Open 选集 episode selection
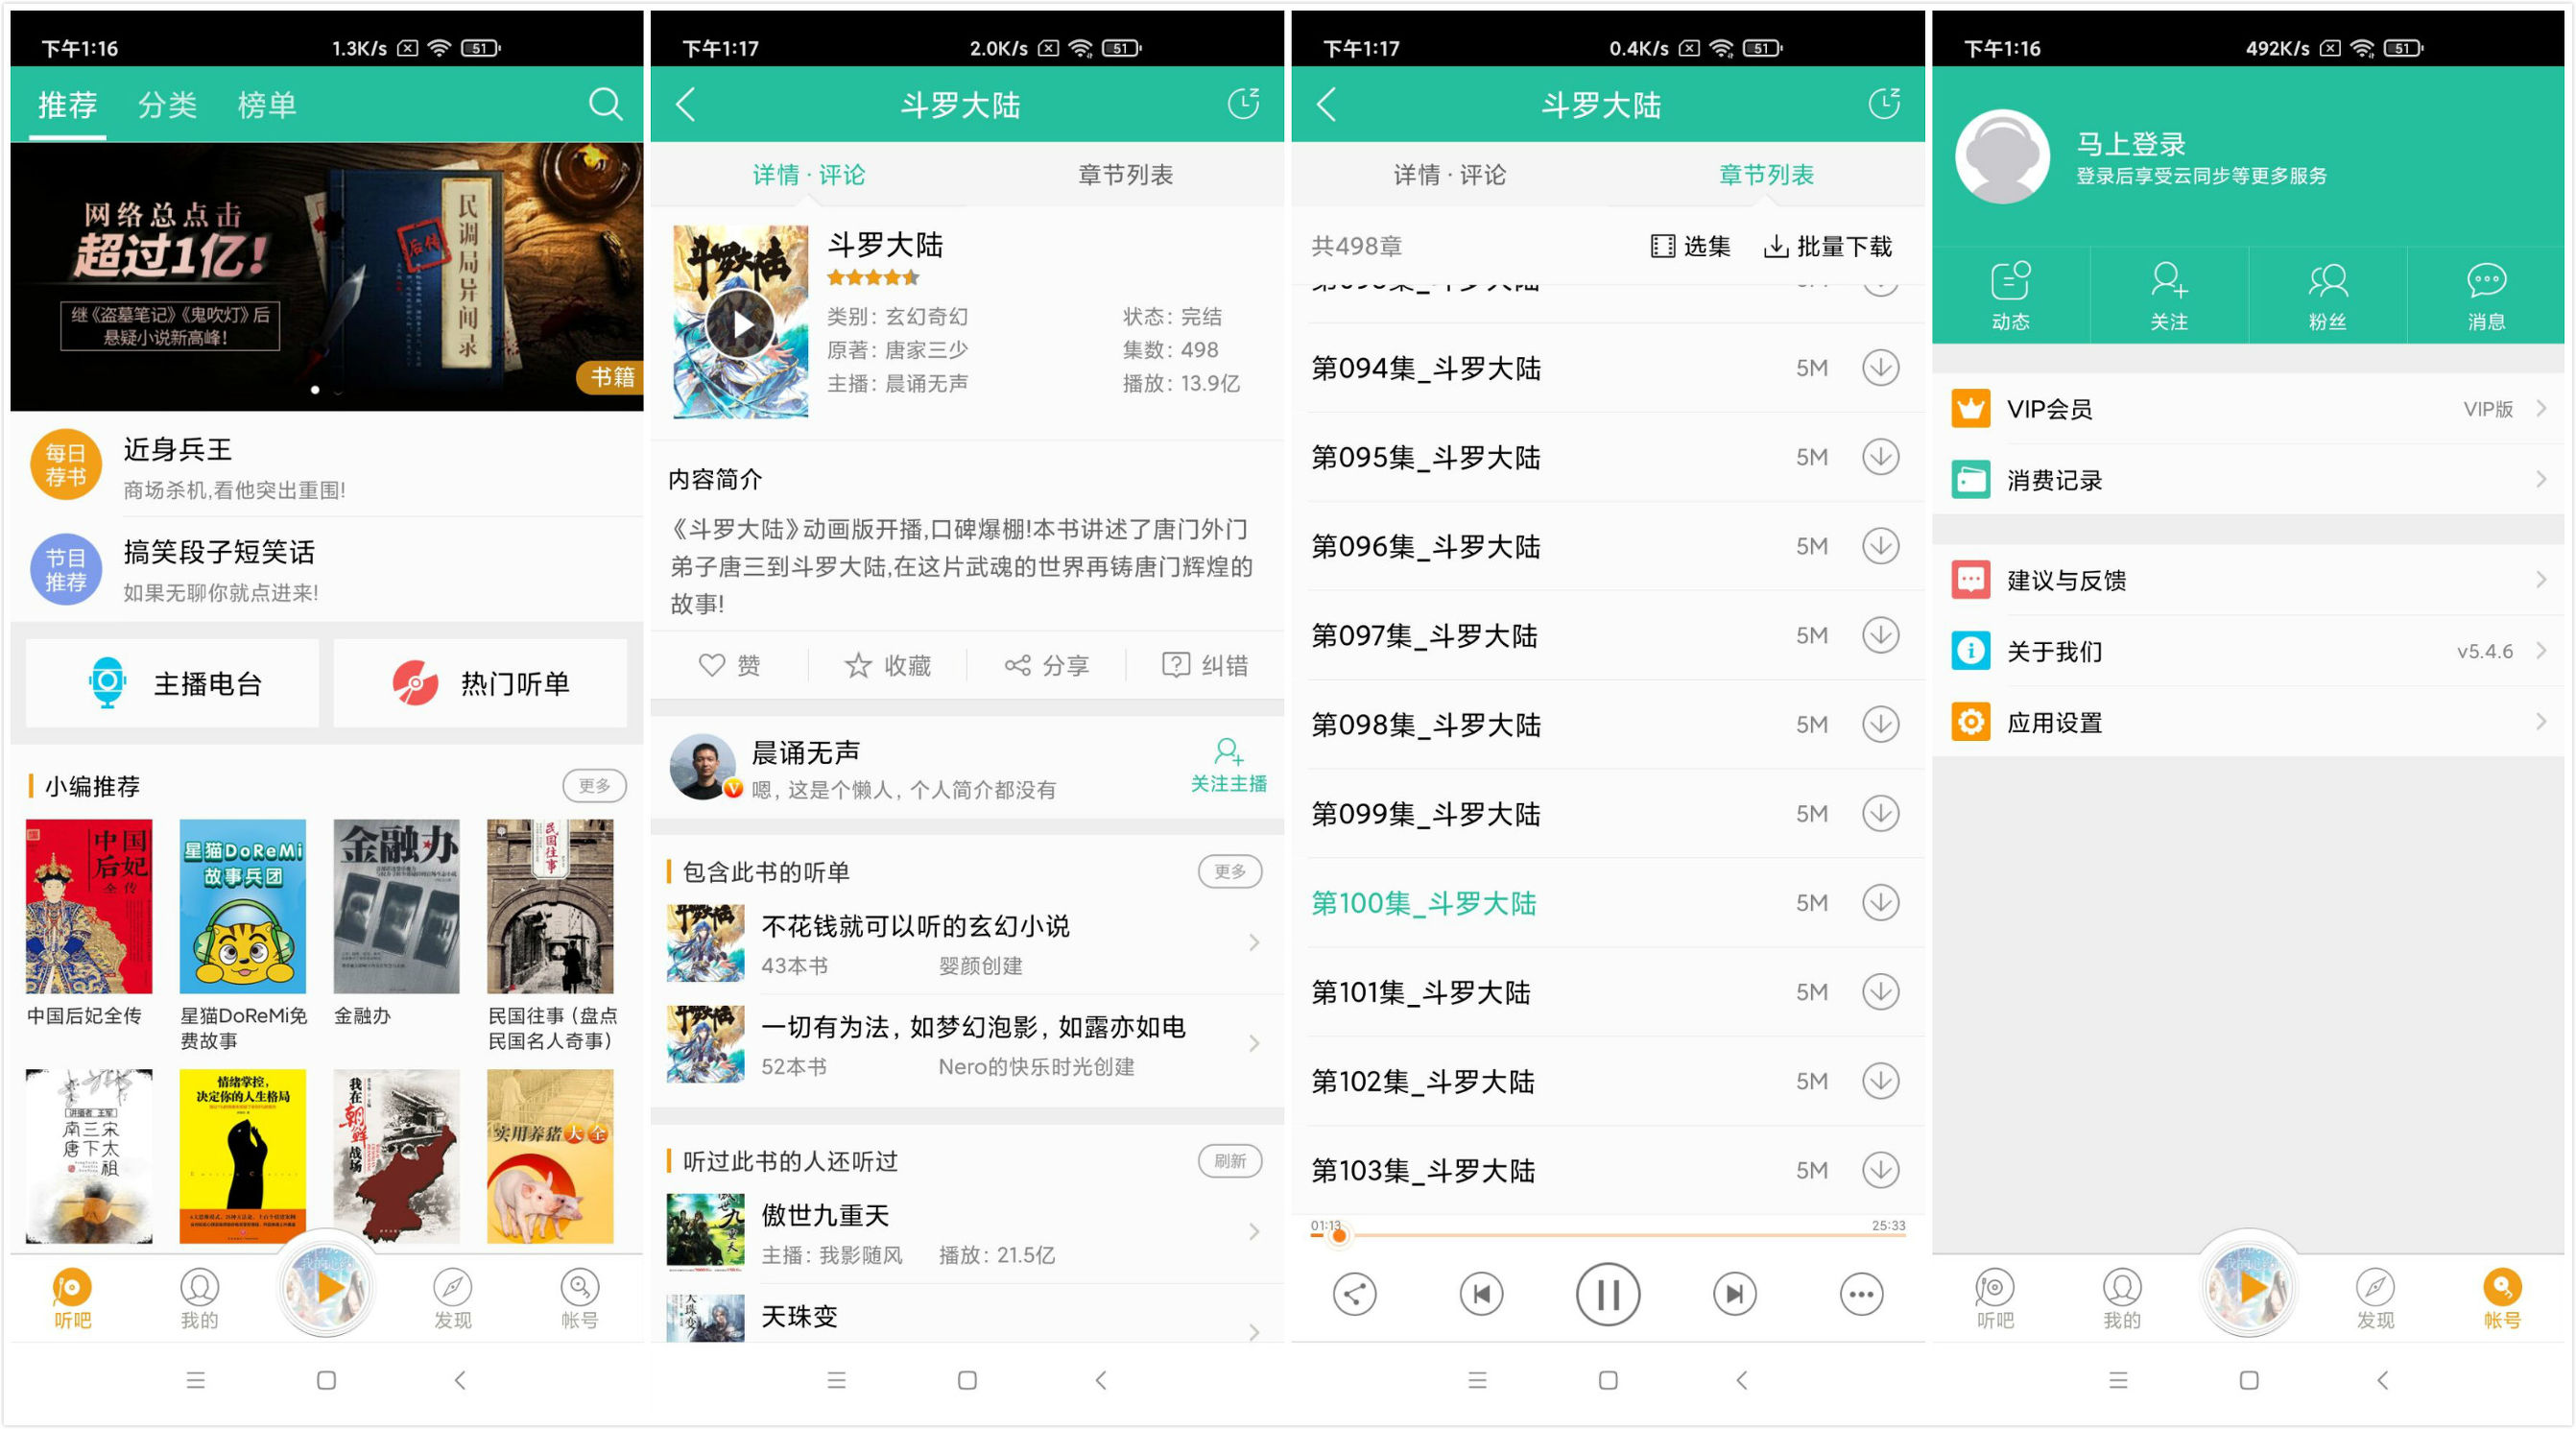Screen dimensions: 2576x1429 click(1690, 246)
